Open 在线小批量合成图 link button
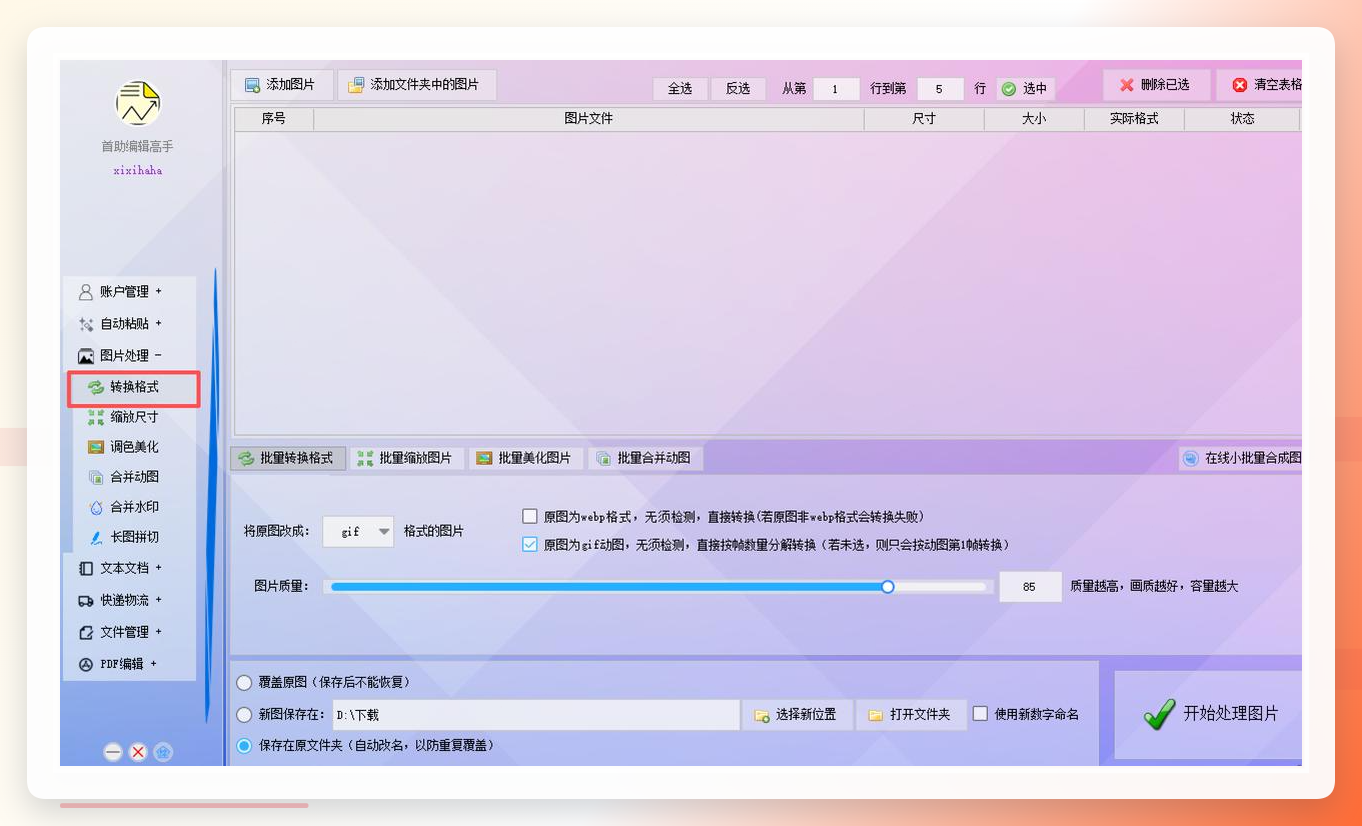This screenshot has height=826, width=1362. pos(1241,458)
